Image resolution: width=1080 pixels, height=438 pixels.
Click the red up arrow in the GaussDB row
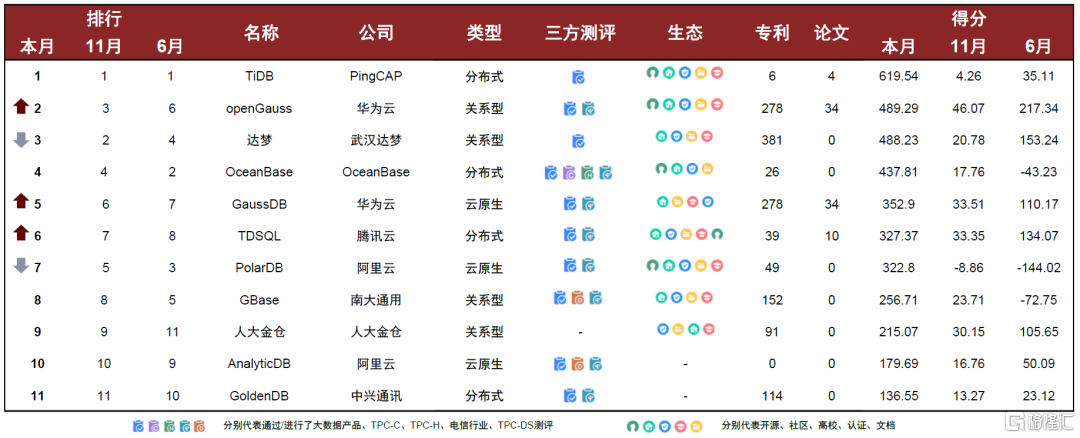(x=21, y=202)
